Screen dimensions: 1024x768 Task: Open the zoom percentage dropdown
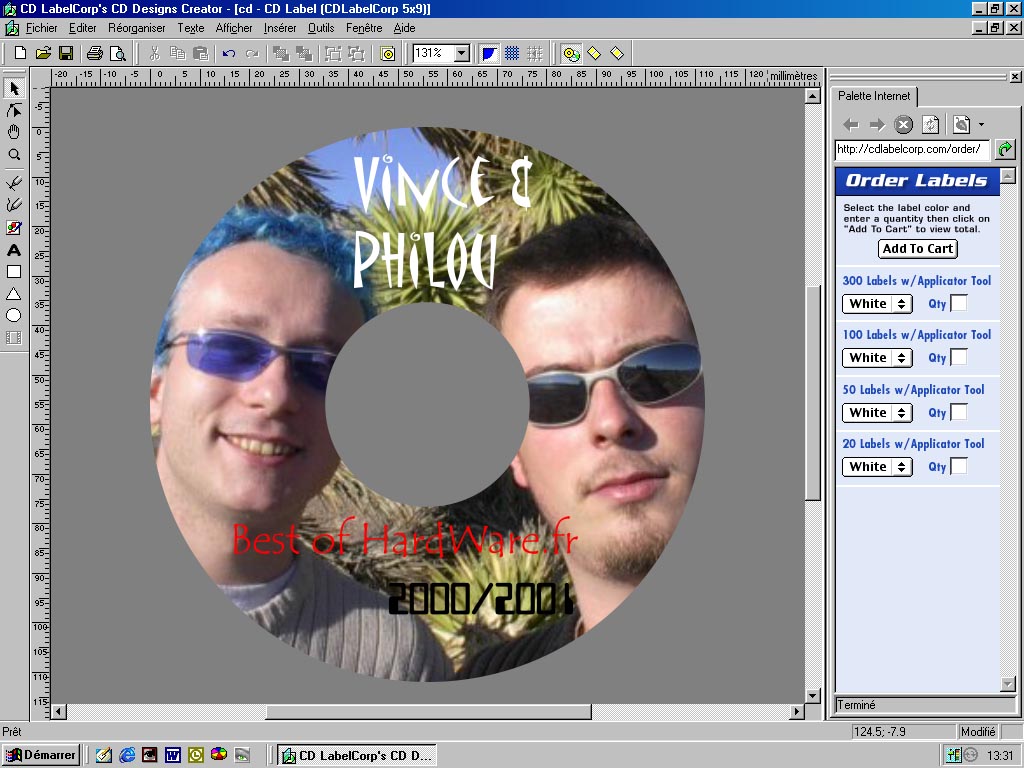tap(462, 54)
